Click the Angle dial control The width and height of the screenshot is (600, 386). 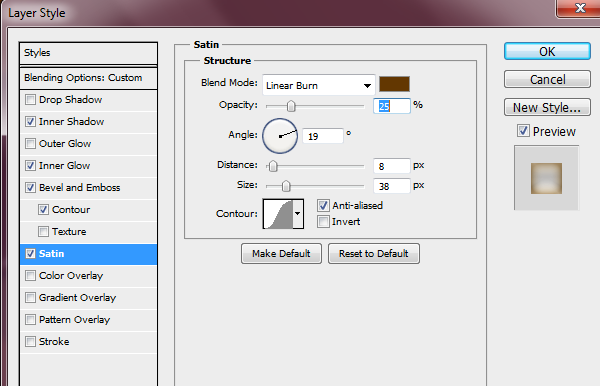(280, 136)
